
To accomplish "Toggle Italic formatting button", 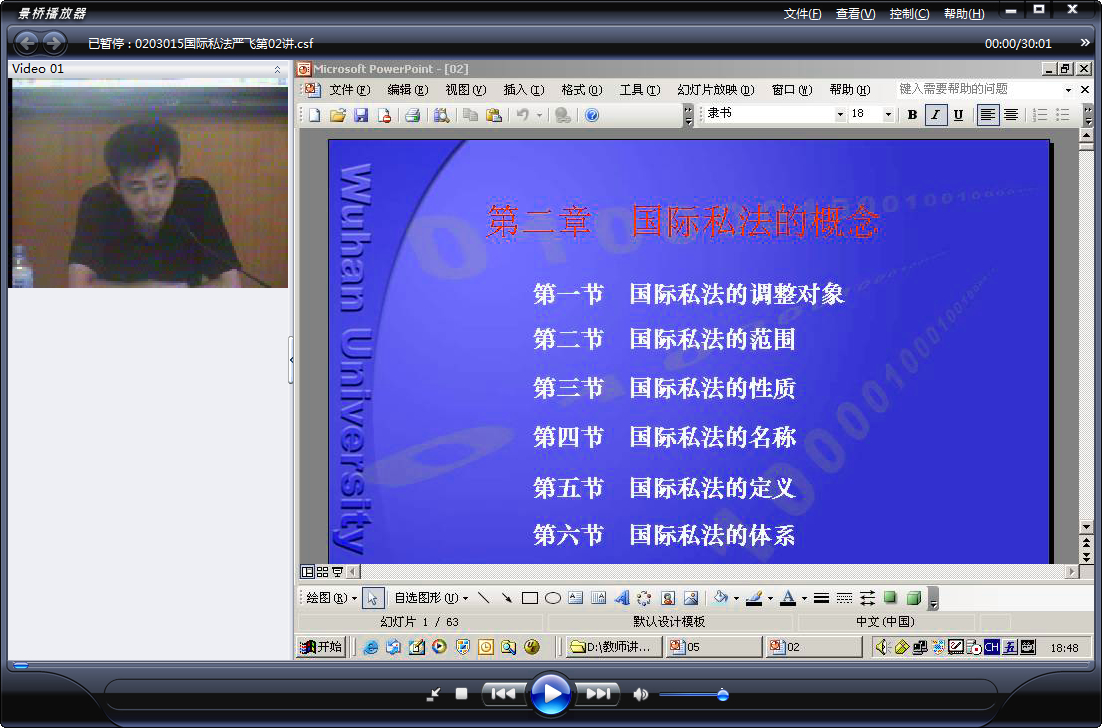I will pyautogui.click(x=935, y=115).
